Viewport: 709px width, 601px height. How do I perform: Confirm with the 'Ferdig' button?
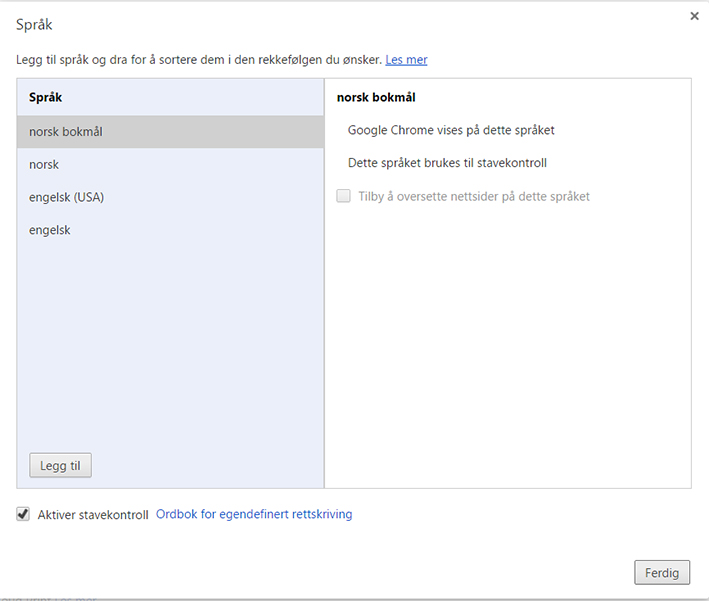(661, 573)
